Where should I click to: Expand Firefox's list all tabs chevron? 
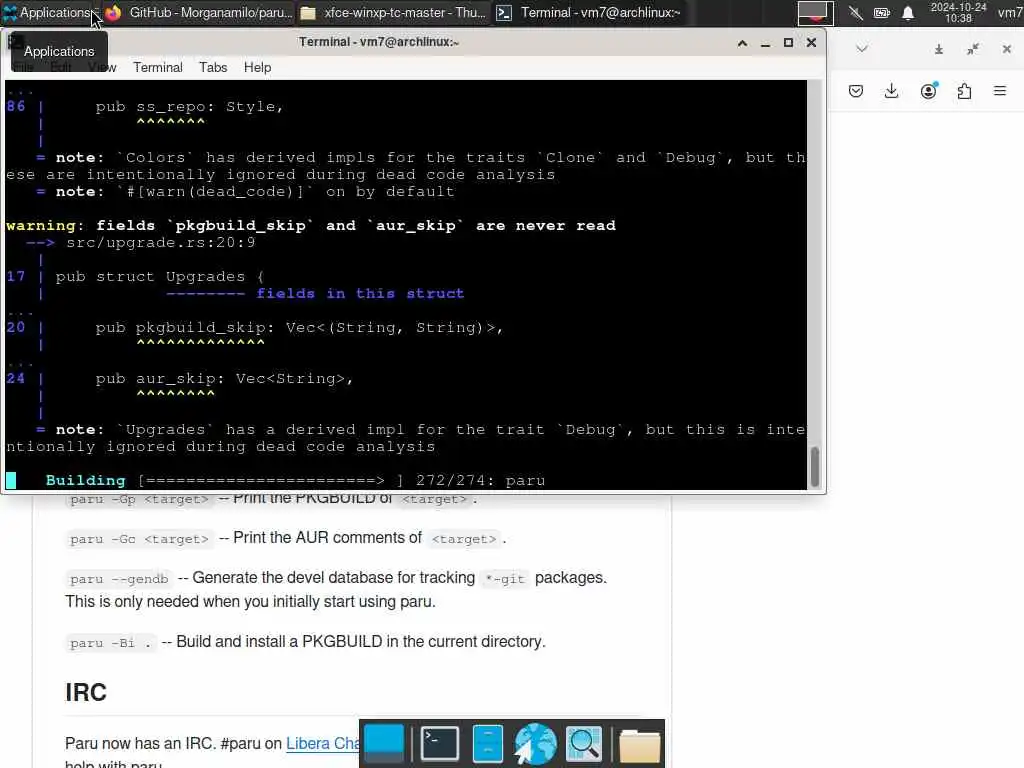coord(862,49)
